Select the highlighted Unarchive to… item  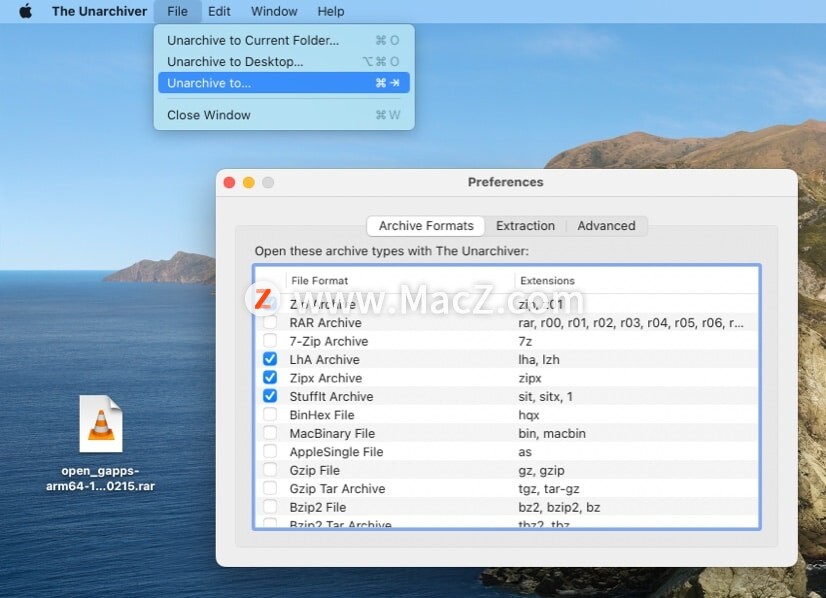pos(283,83)
